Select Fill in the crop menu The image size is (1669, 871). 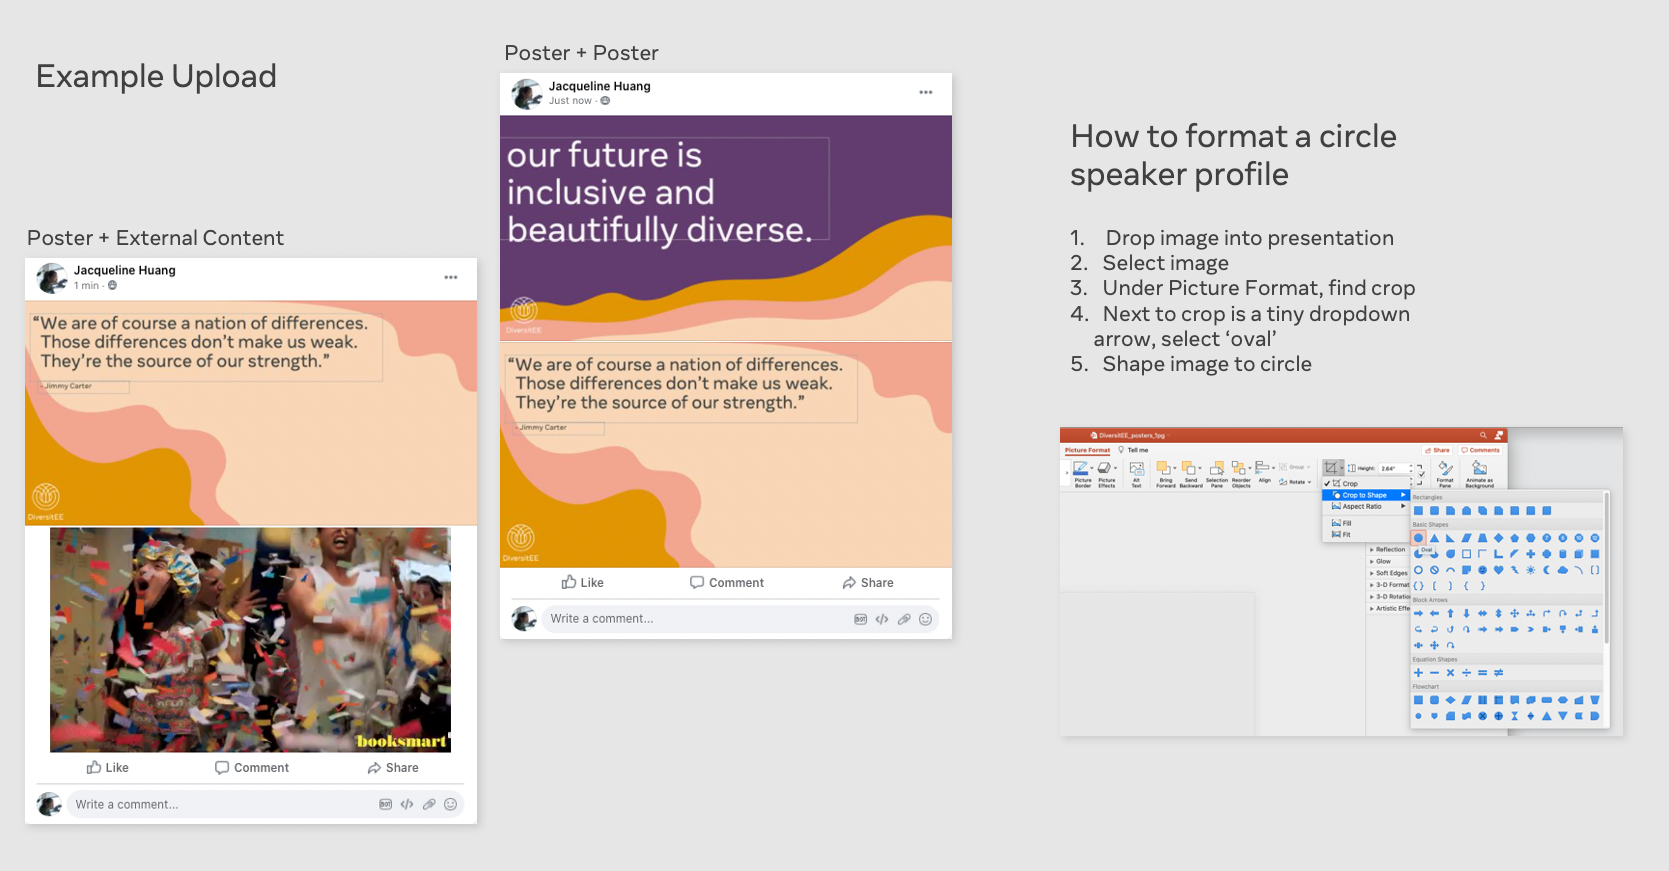pos(1342,523)
